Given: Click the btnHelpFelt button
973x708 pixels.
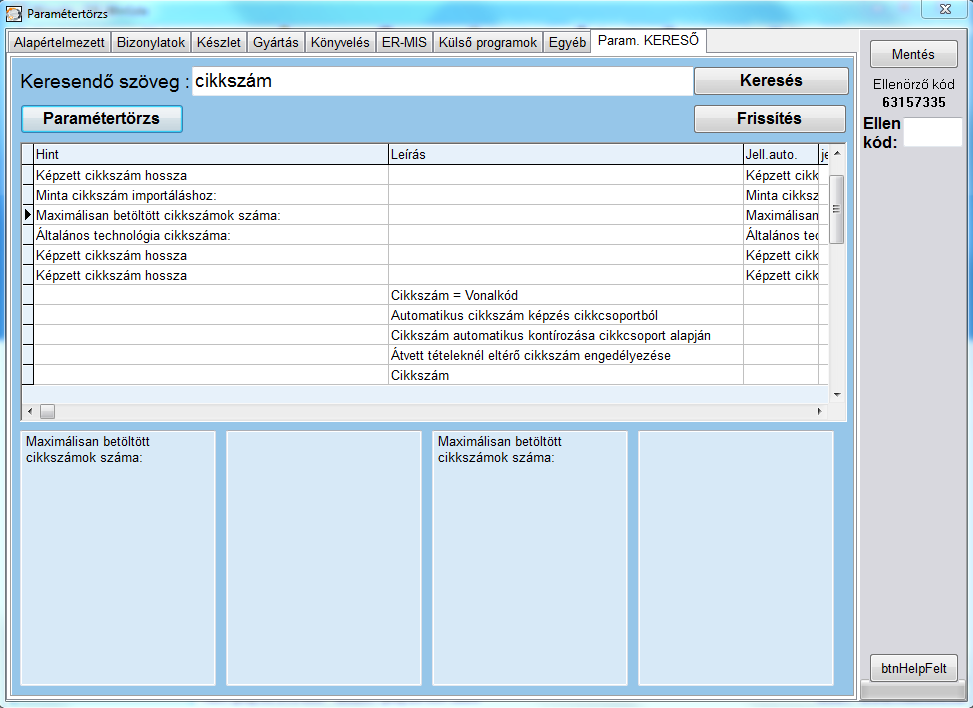Looking at the screenshot, I should click(x=913, y=668).
